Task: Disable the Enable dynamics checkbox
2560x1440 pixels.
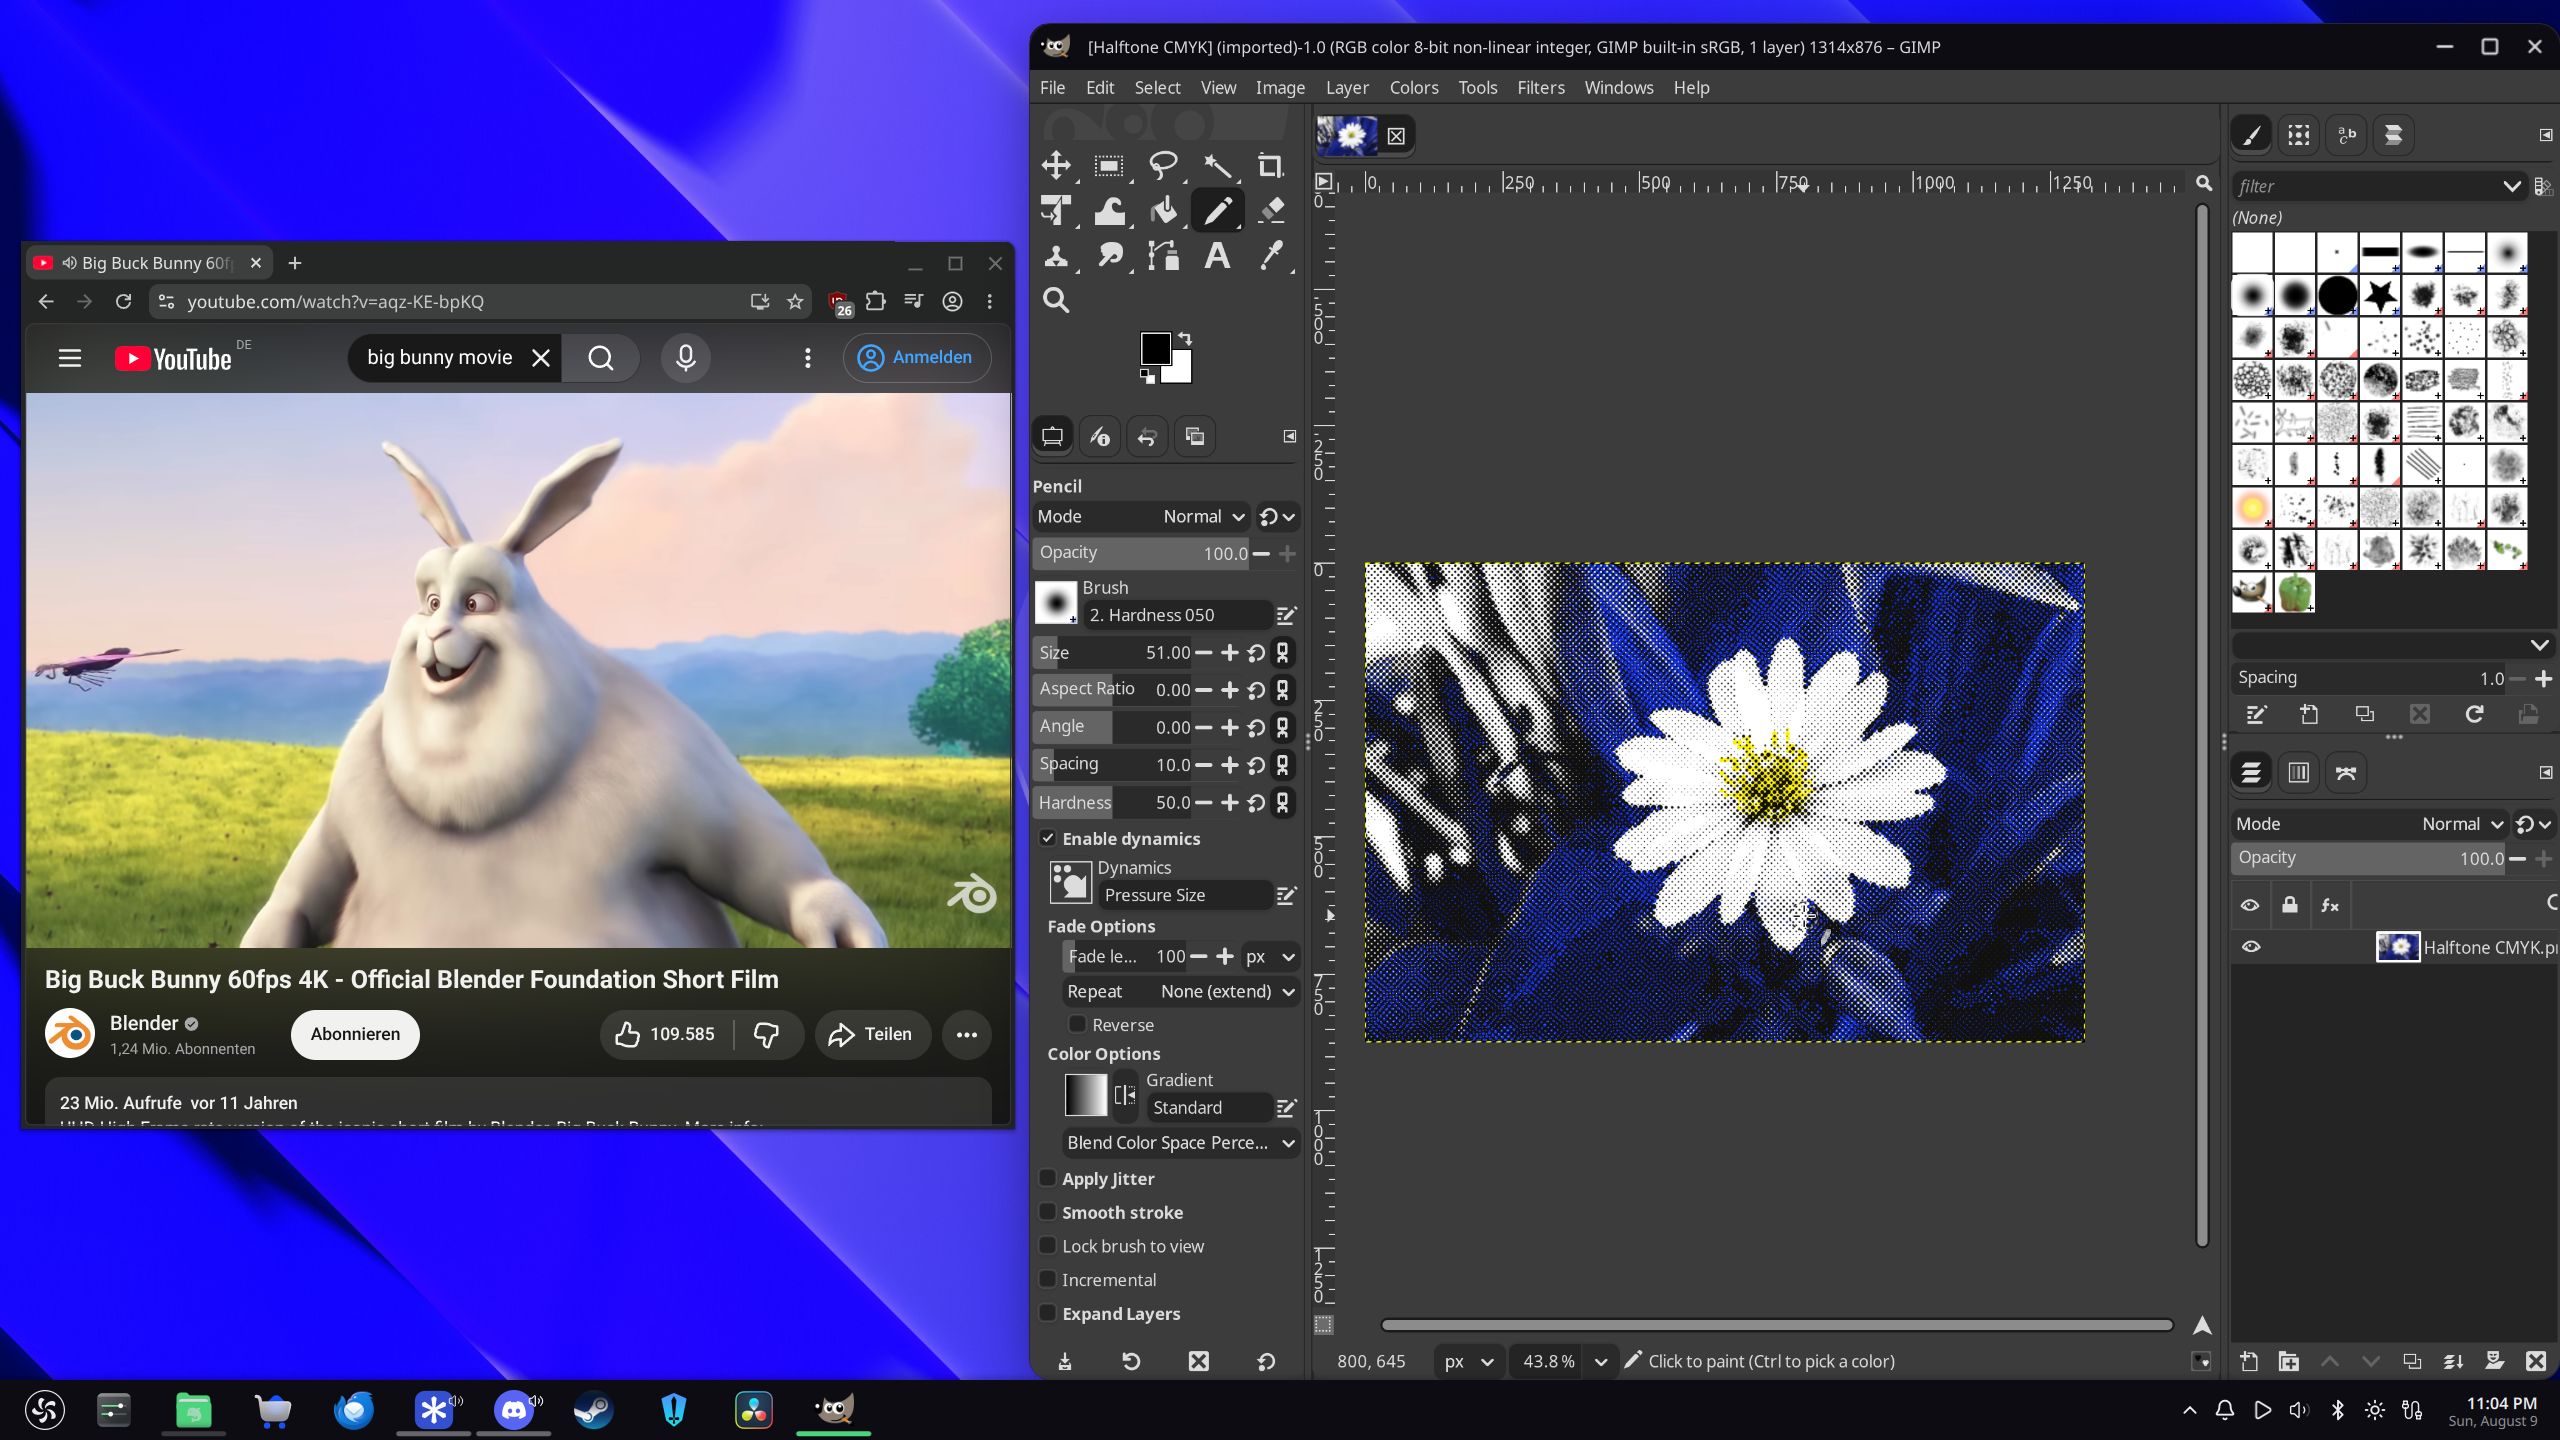Action: click(1048, 838)
